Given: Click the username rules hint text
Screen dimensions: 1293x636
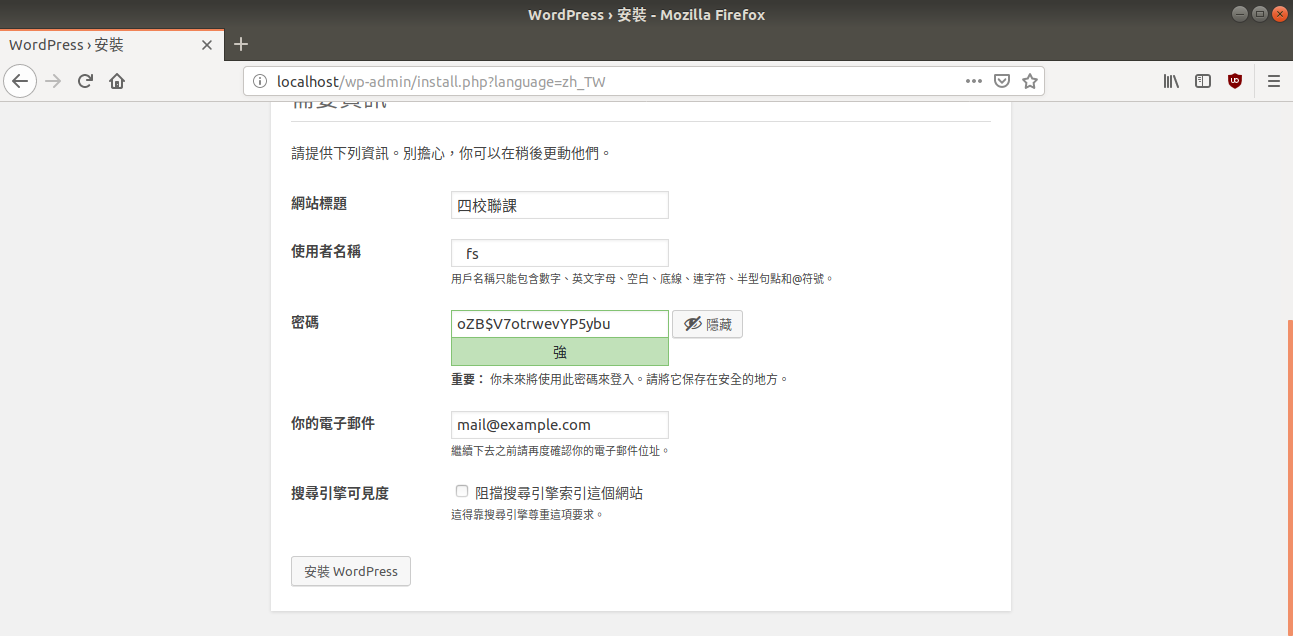Looking at the screenshot, I should [642, 279].
